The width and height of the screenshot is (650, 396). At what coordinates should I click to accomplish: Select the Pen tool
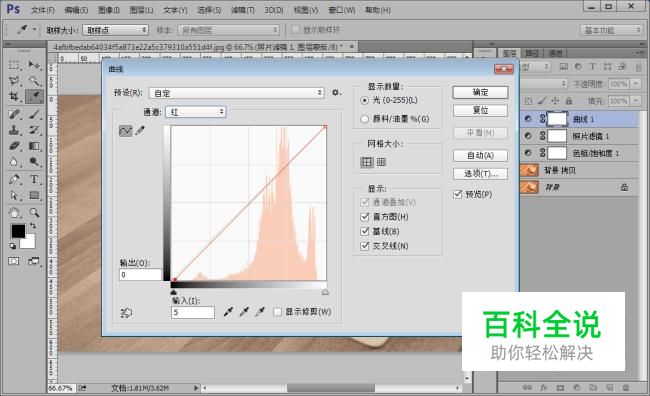click(14, 179)
